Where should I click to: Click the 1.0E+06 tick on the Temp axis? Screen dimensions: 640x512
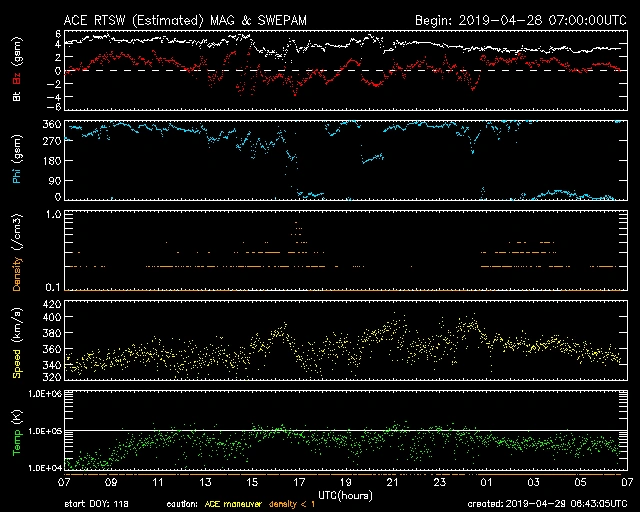pyautogui.click(x=46, y=394)
